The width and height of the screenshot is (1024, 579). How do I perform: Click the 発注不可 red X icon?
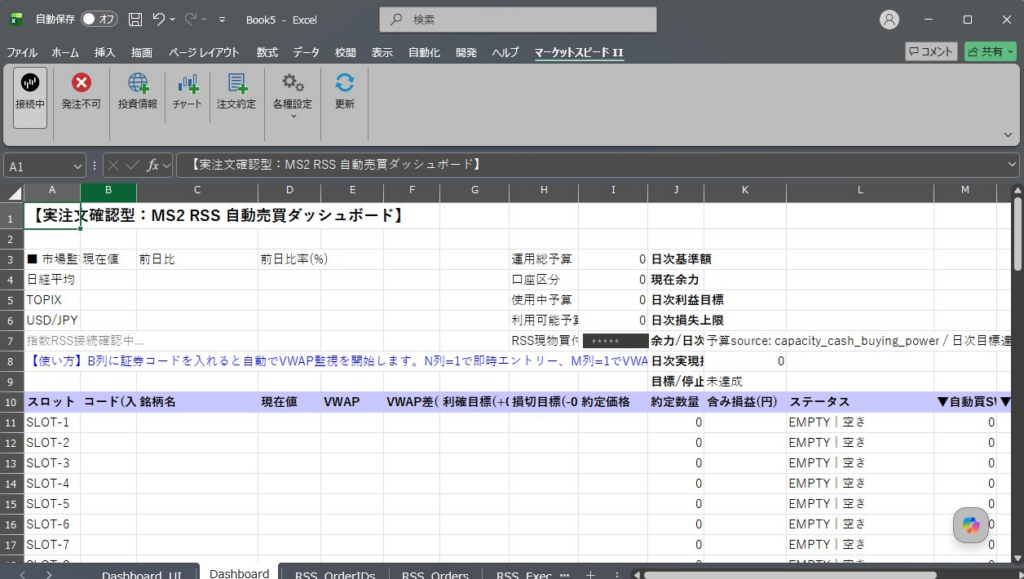click(81, 82)
